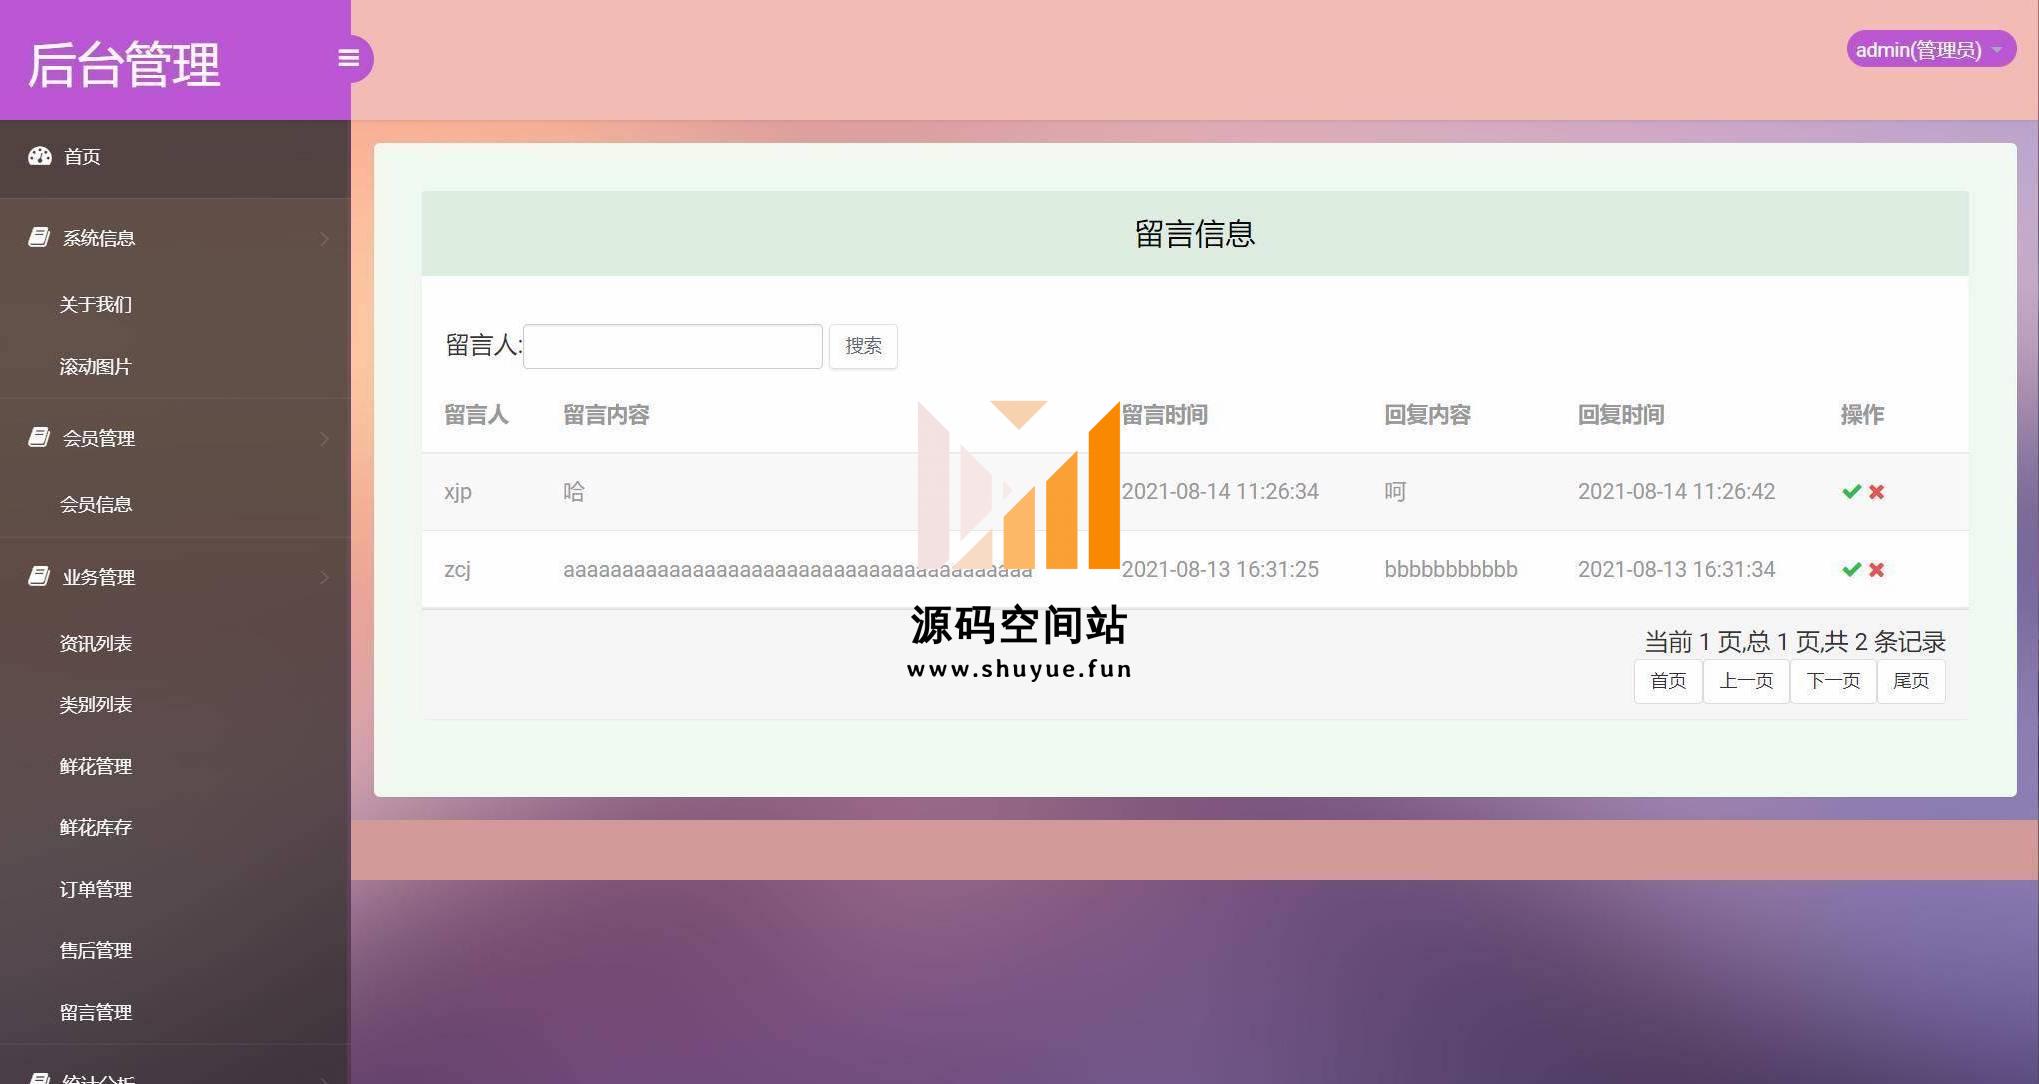Click the book icon beside 会员管理
This screenshot has width=2039, height=1084.
[x=39, y=437]
